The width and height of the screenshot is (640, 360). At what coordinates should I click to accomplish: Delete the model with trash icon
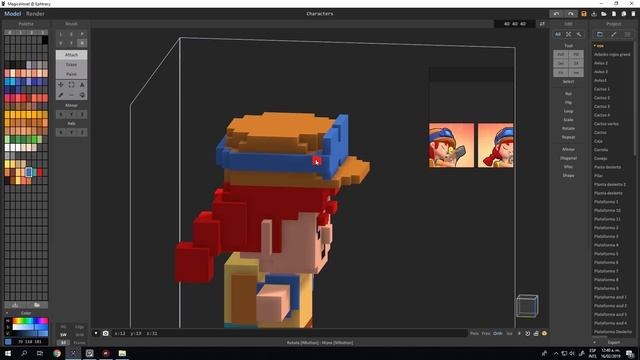click(633, 14)
